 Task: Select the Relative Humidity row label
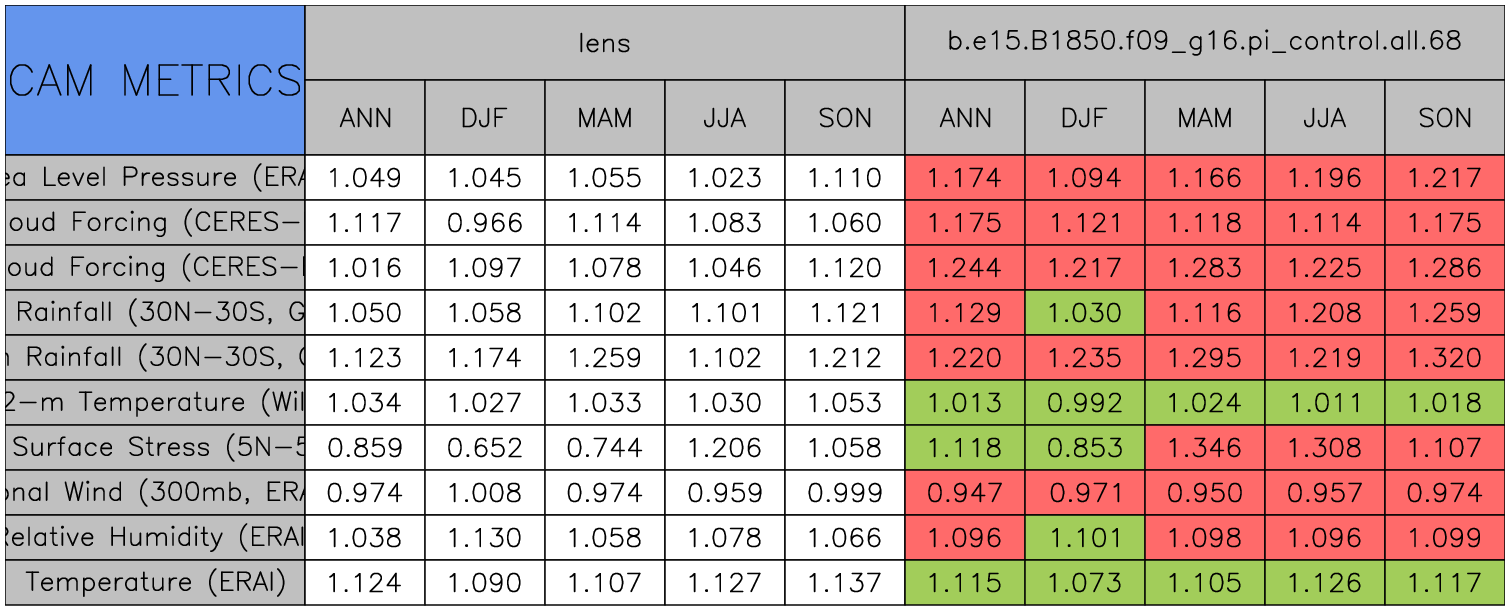tap(154, 538)
